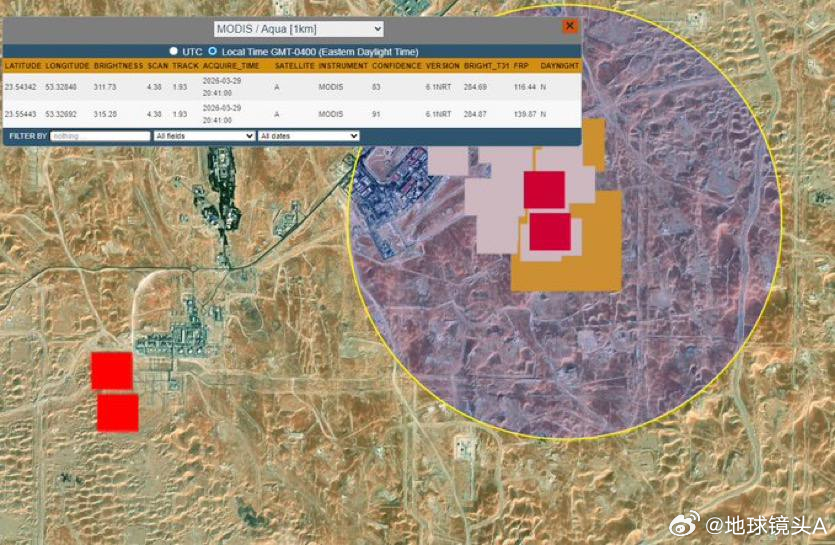
Task: Sort by the SCAN column header
Action: click(x=158, y=66)
